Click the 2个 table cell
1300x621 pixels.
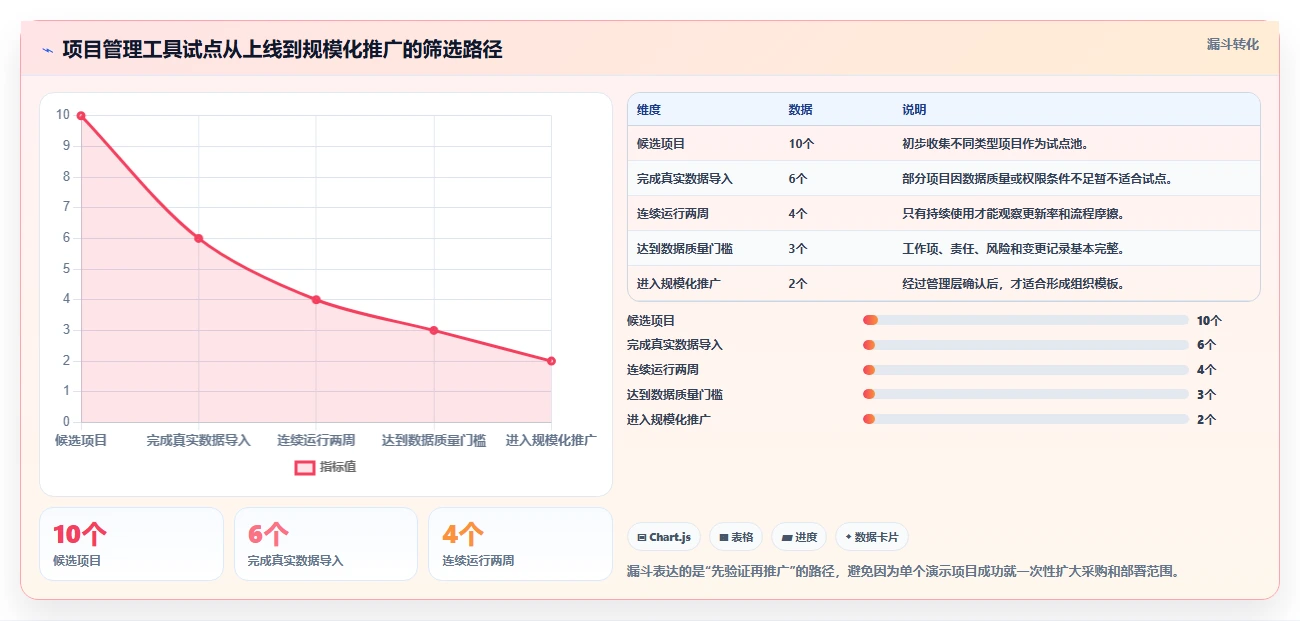pos(798,284)
